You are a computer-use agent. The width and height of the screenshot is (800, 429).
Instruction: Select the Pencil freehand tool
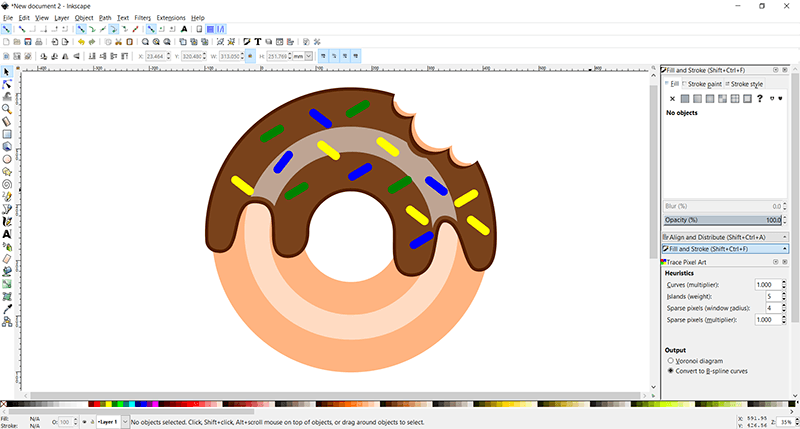click(7, 196)
